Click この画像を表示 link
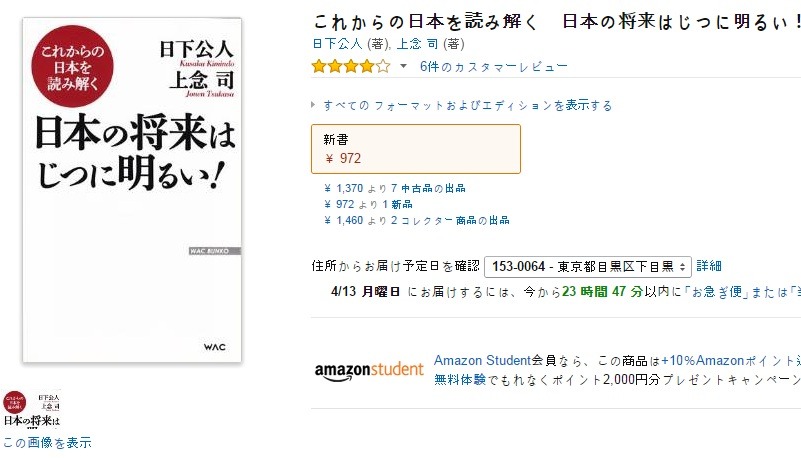Image resolution: width=801 pixels, height=458 pixels. [x=47, y=442]
